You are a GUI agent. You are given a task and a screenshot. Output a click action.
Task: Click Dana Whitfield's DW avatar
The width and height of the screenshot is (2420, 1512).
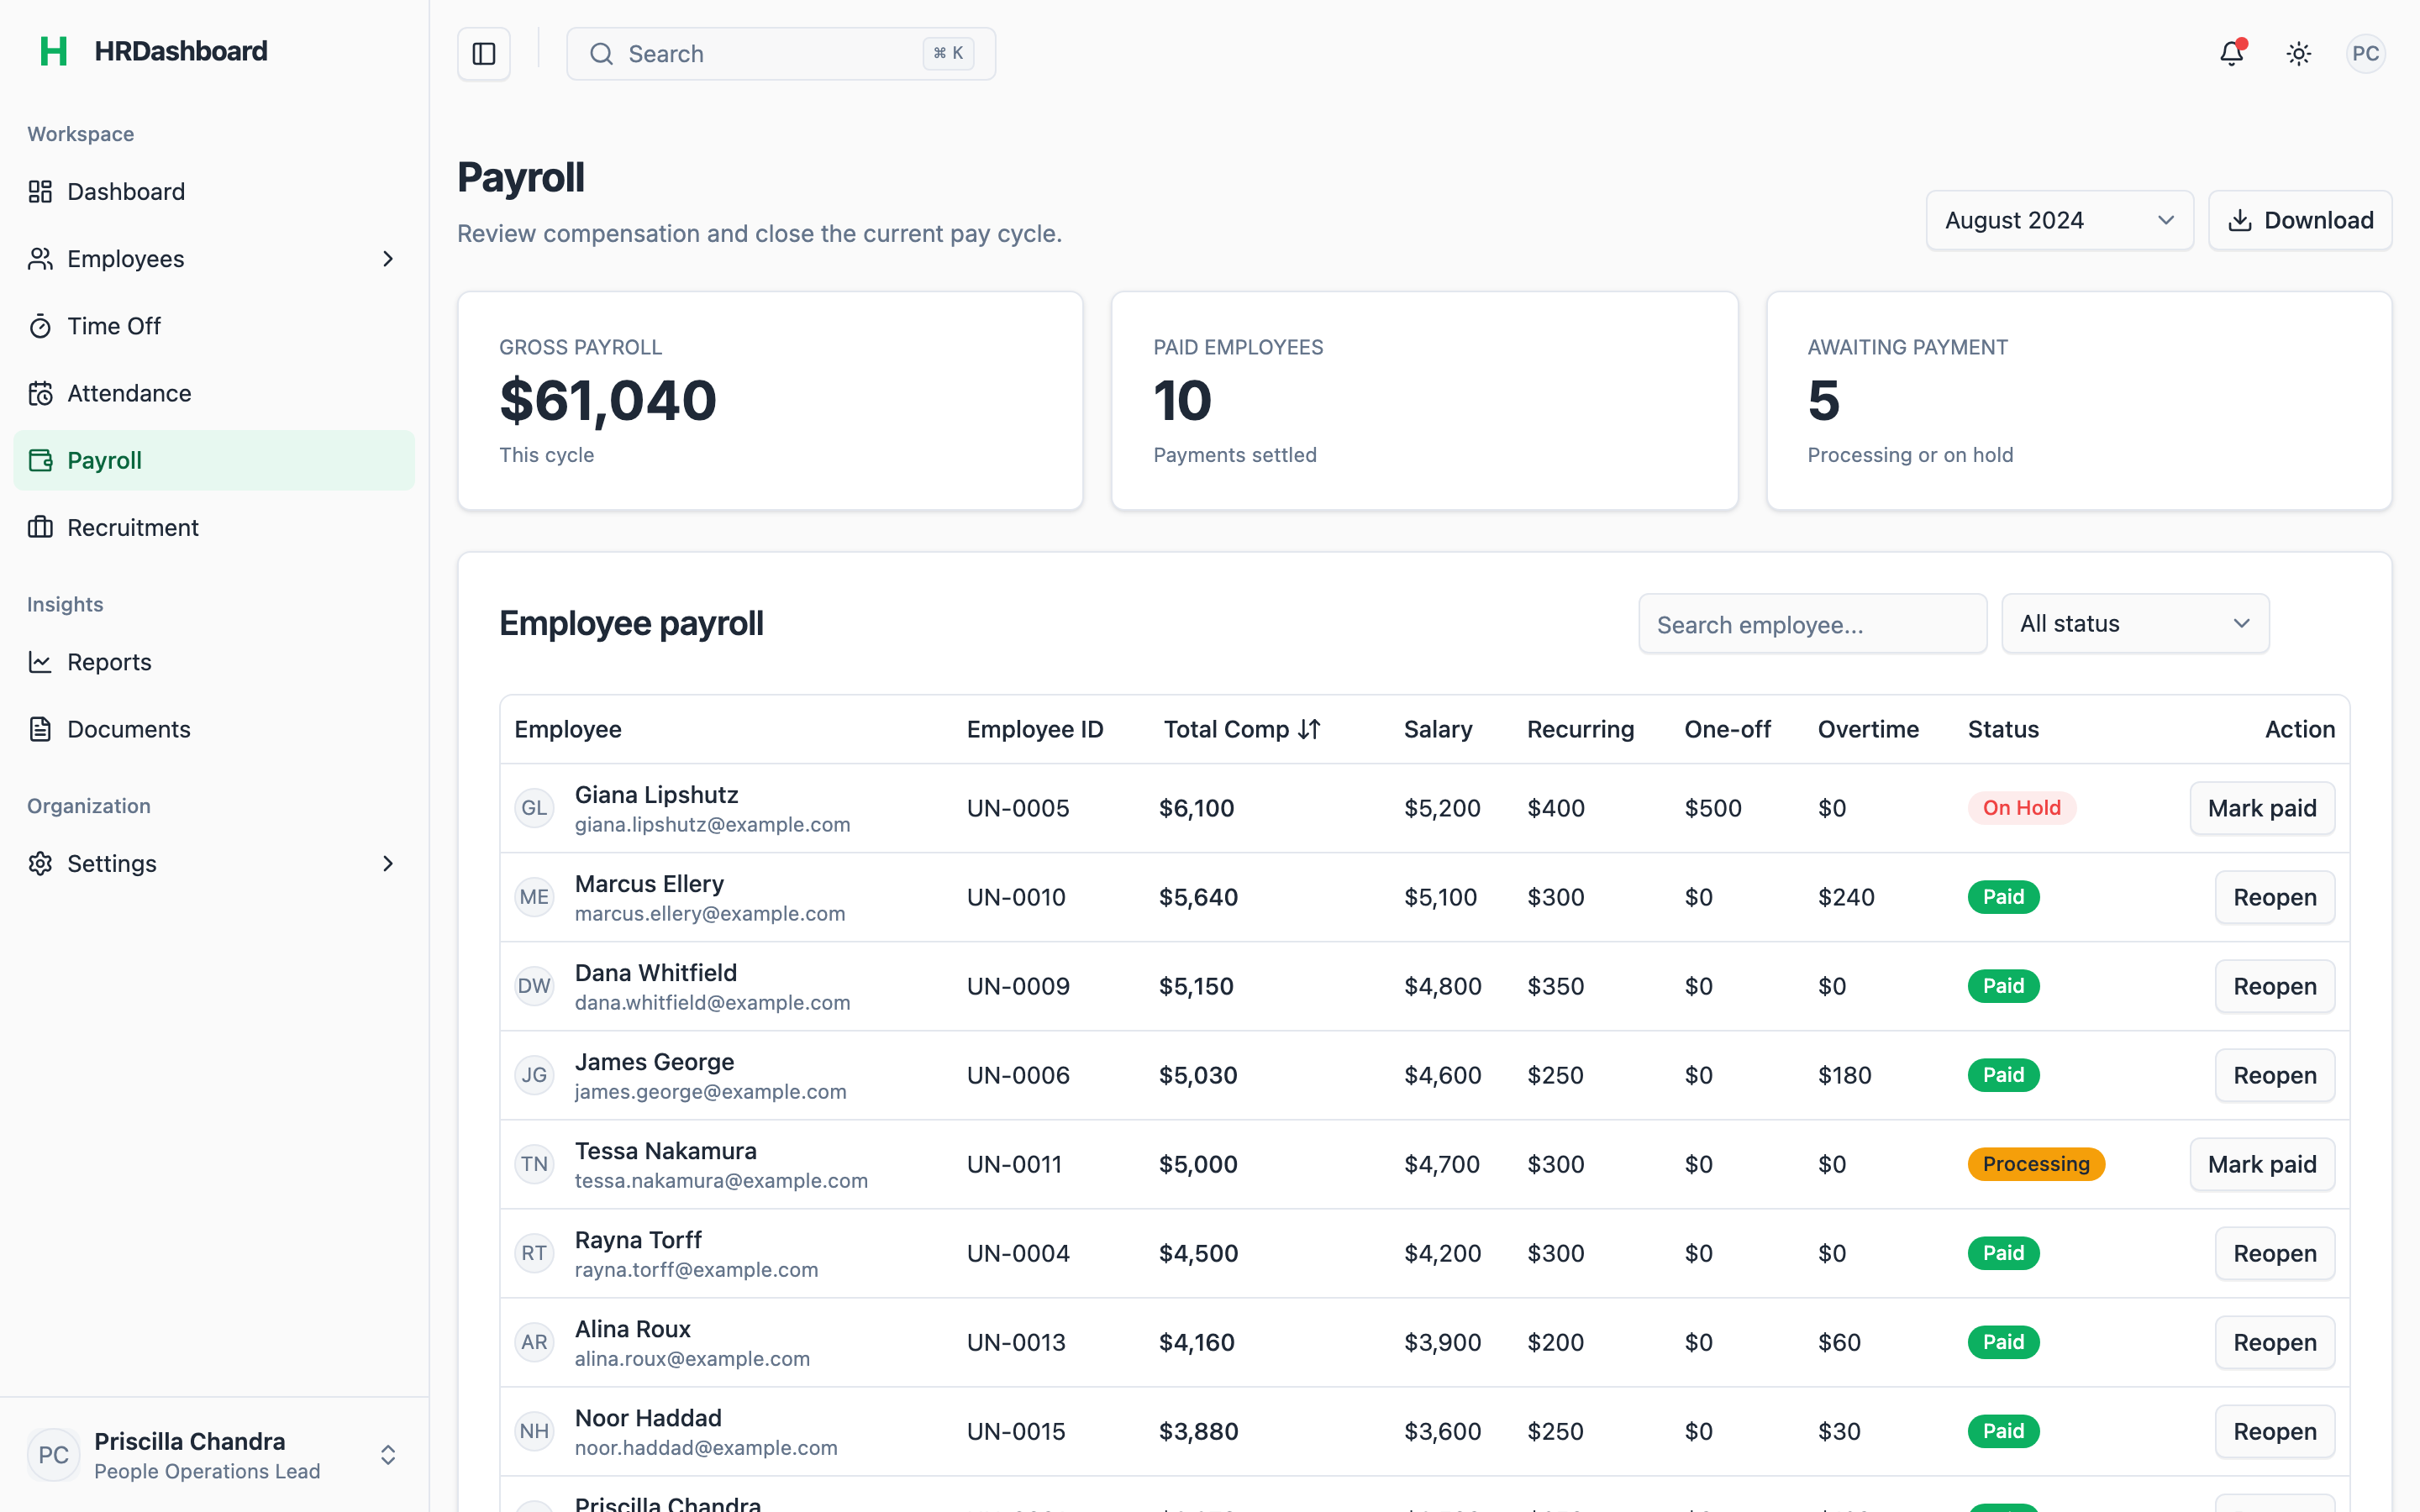pyautogui.click(x=534, y=986)
